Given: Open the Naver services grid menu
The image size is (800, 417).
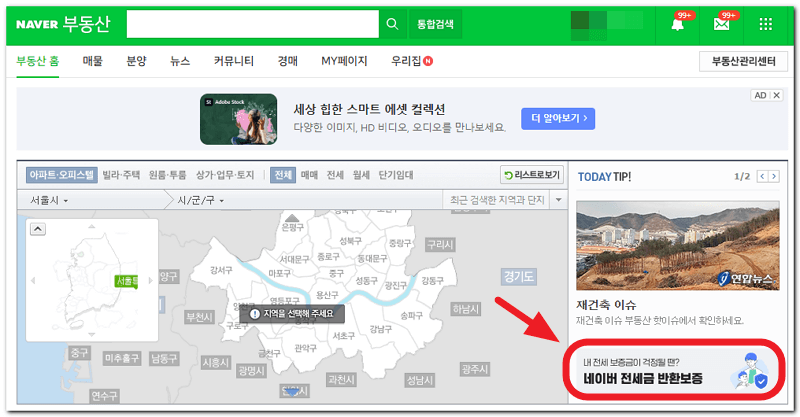Looking at the screenshot, I should click(x=766, y=24).
